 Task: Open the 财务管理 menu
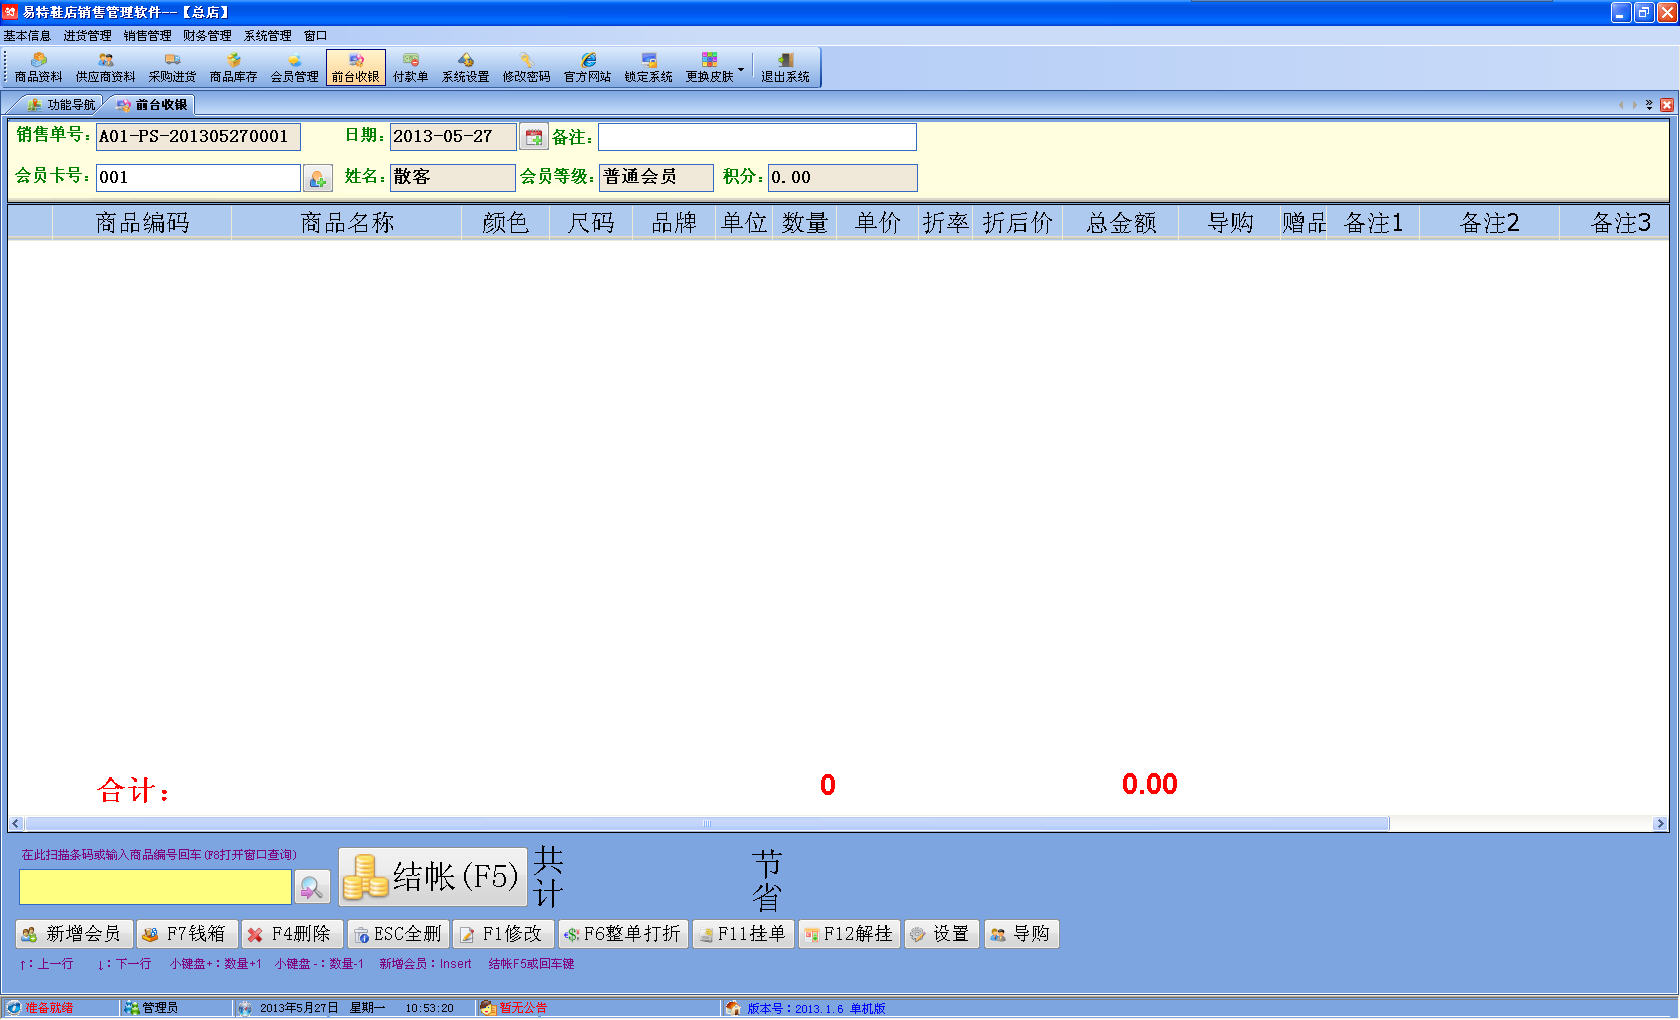point(207,36)
